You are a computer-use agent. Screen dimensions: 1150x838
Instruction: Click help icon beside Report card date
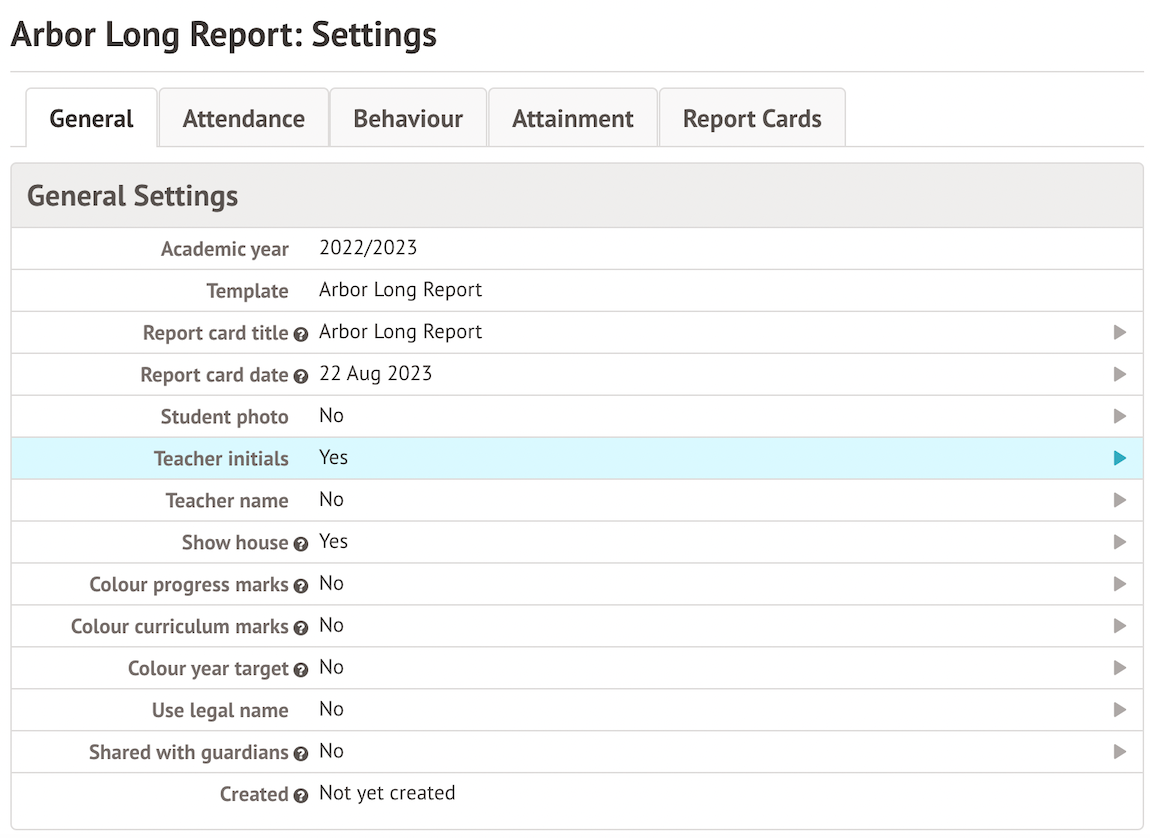click(301, 377)
